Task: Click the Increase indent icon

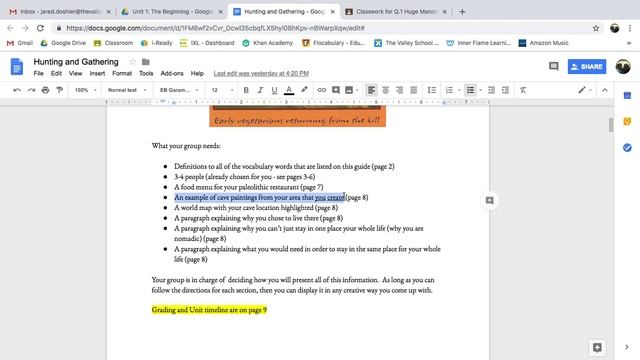Action: 505,90
